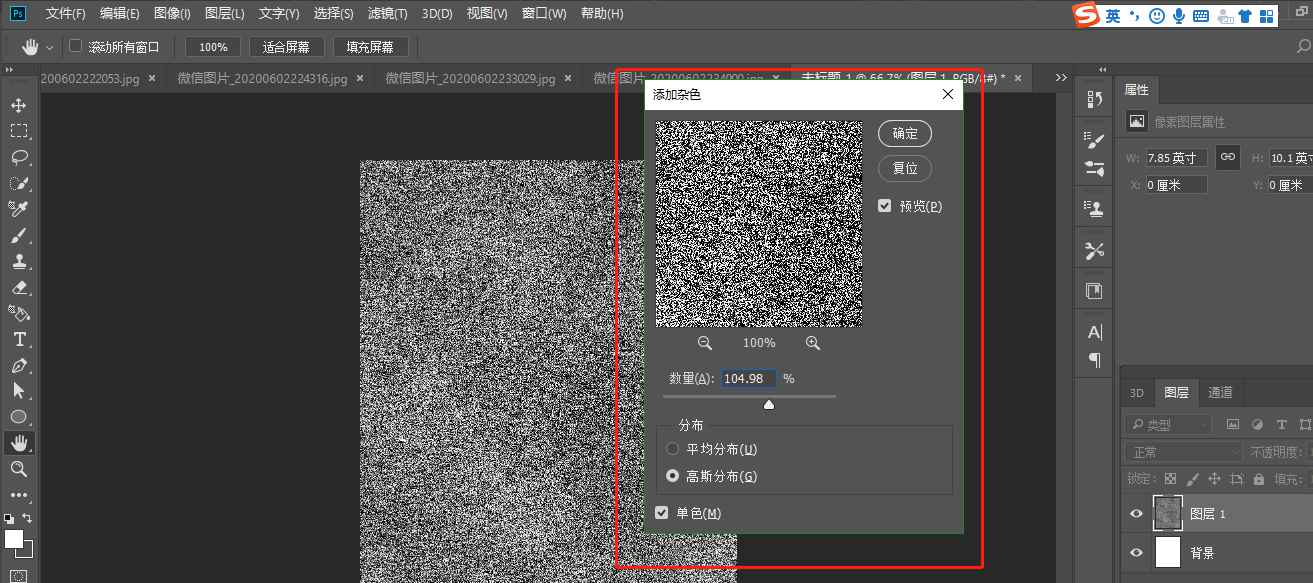Viewport: 1313px width, 583px height.
Task: Select the Eyedropper tool
Action: click(21, 208)
